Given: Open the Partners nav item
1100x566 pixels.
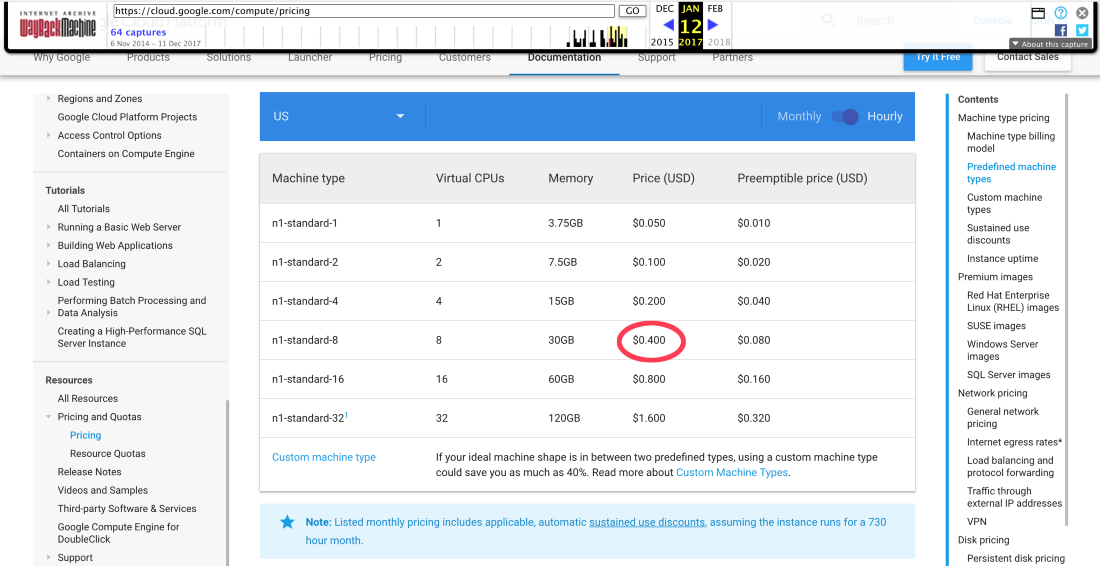Looking at the screenshot, I should tap(732, 58).
